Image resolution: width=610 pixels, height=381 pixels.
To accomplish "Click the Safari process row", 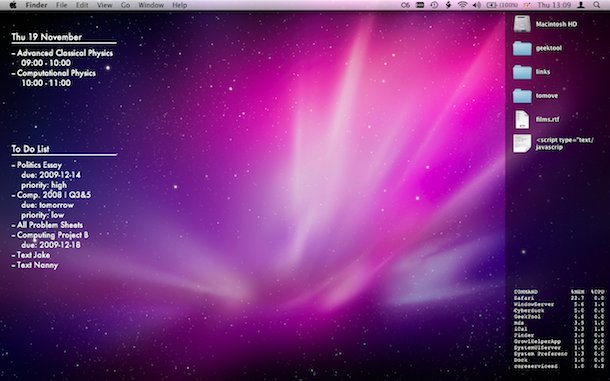I will (x=559, y=298).
